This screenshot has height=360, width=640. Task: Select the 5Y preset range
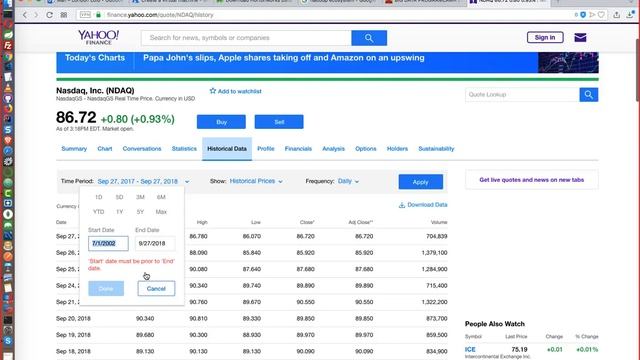(x=140, y=212)
